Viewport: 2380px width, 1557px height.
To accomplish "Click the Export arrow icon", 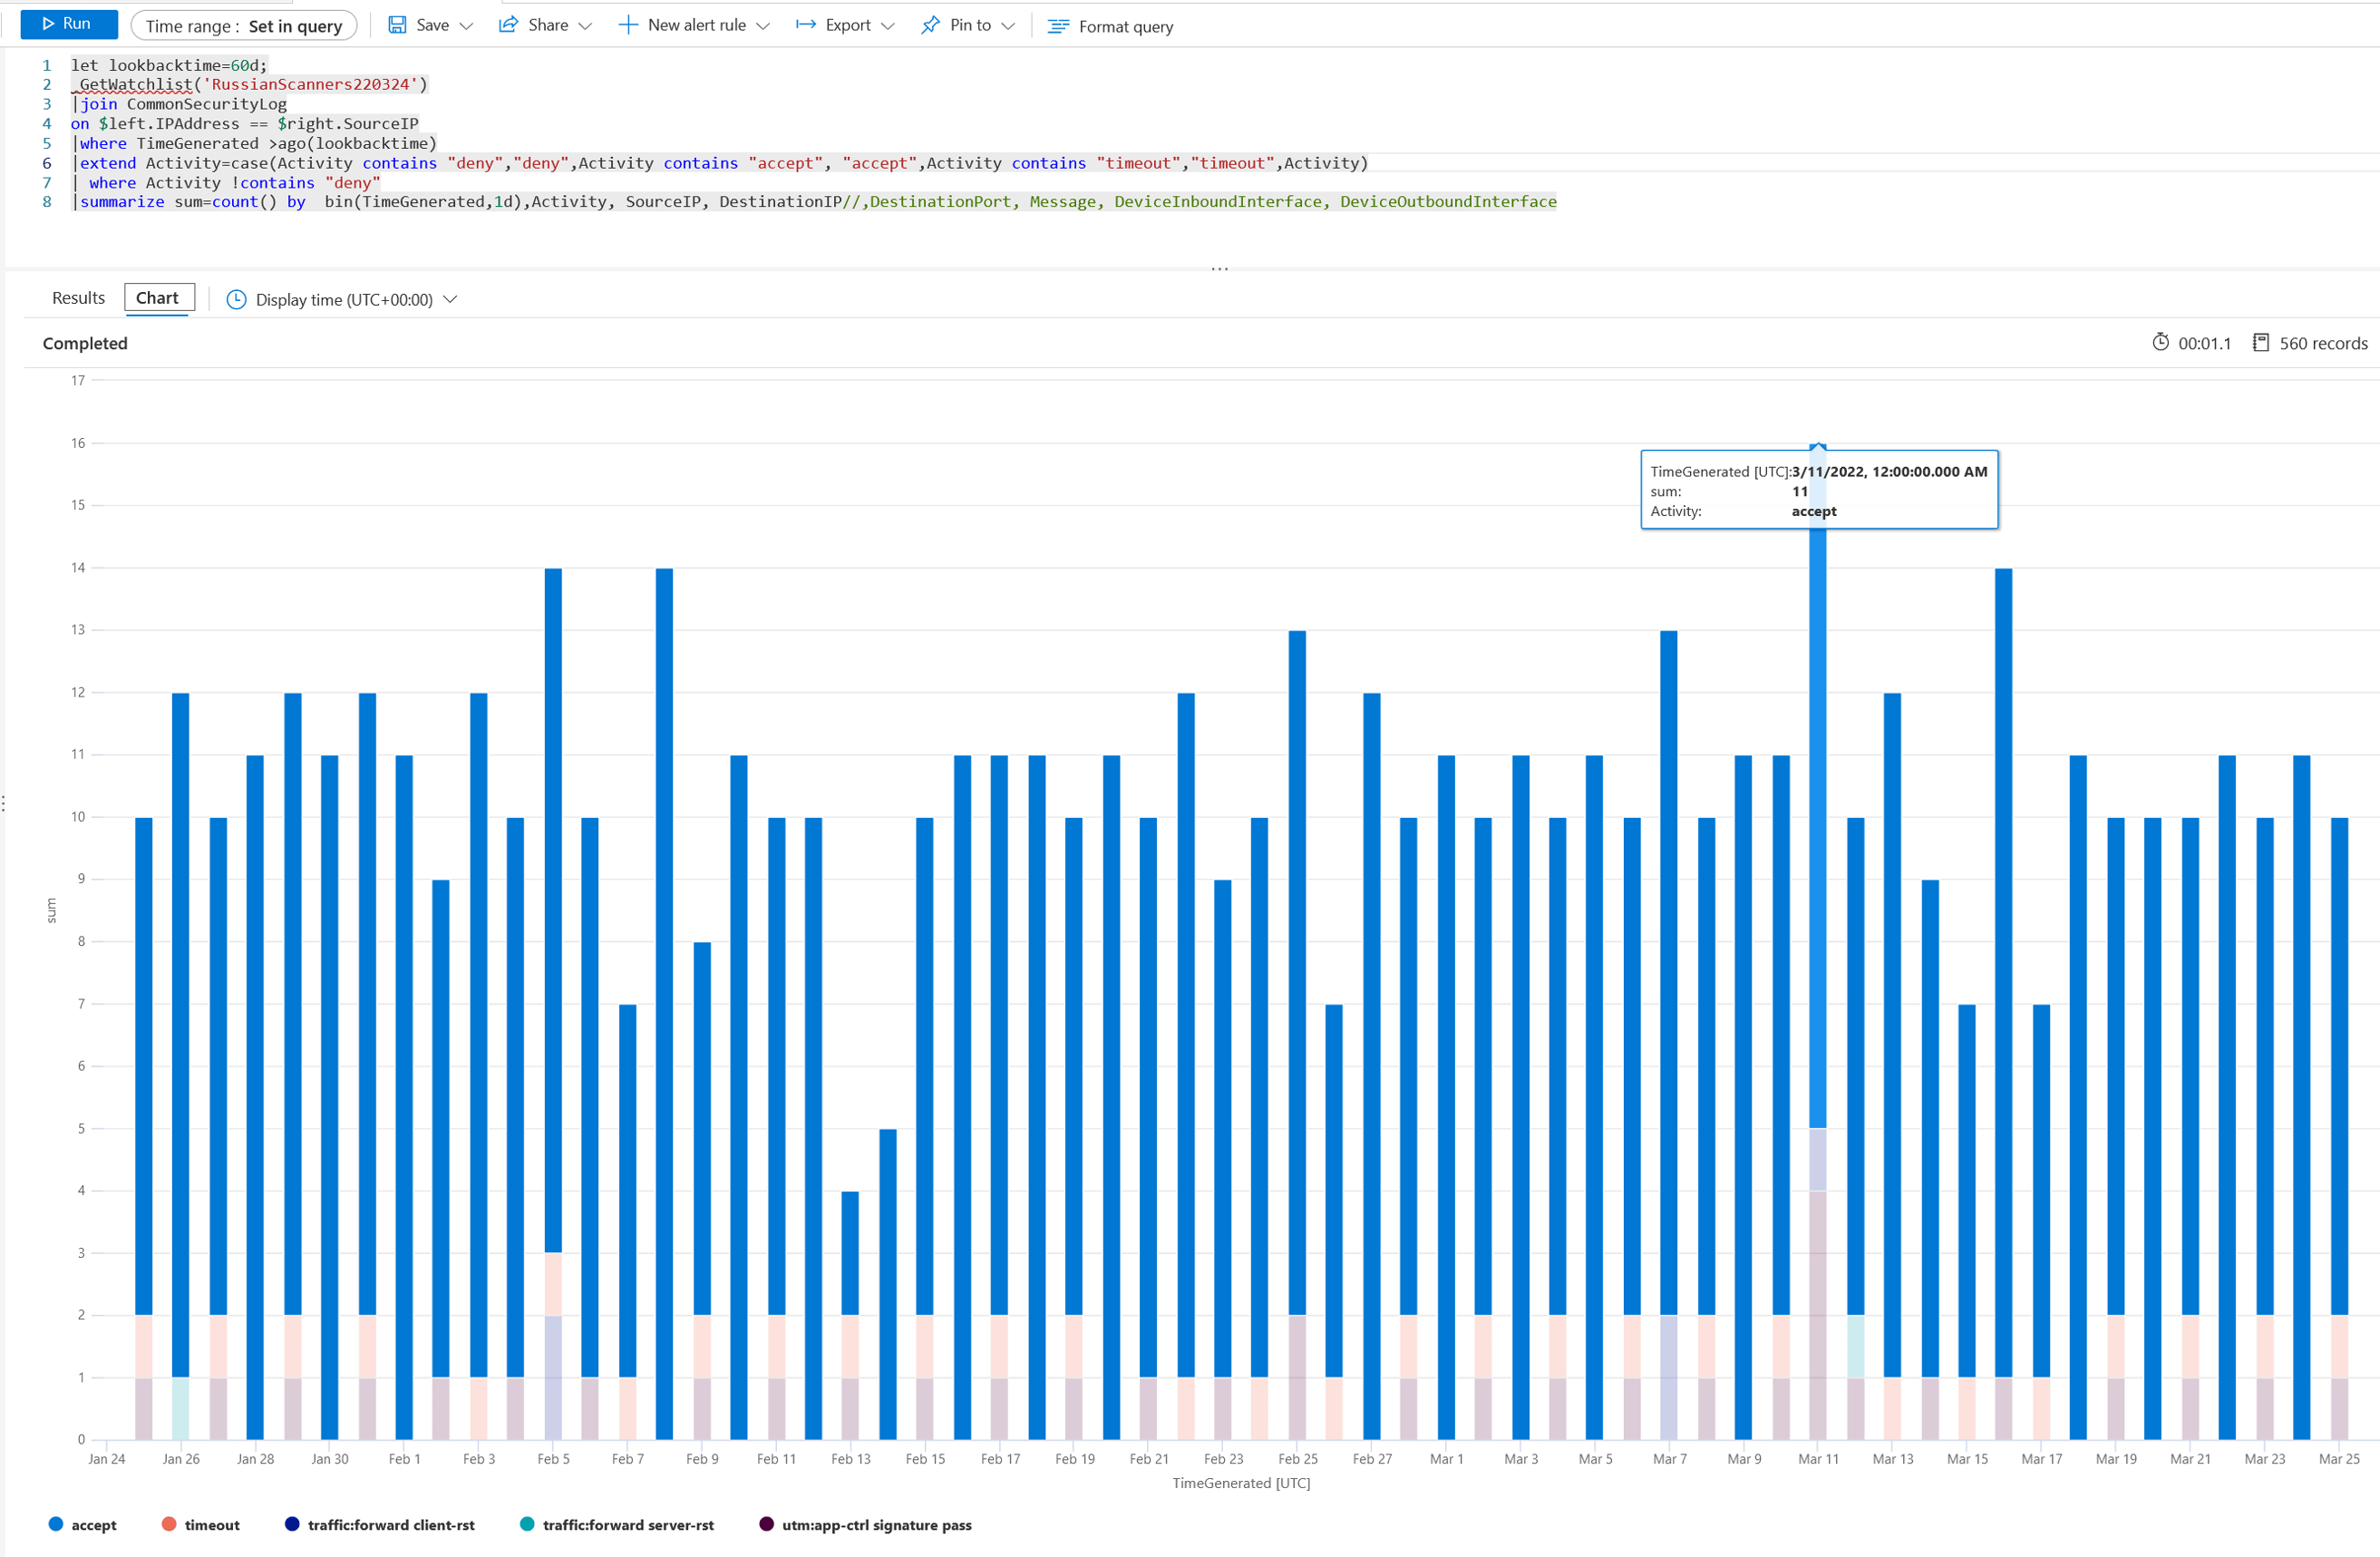I will [805, 25].
